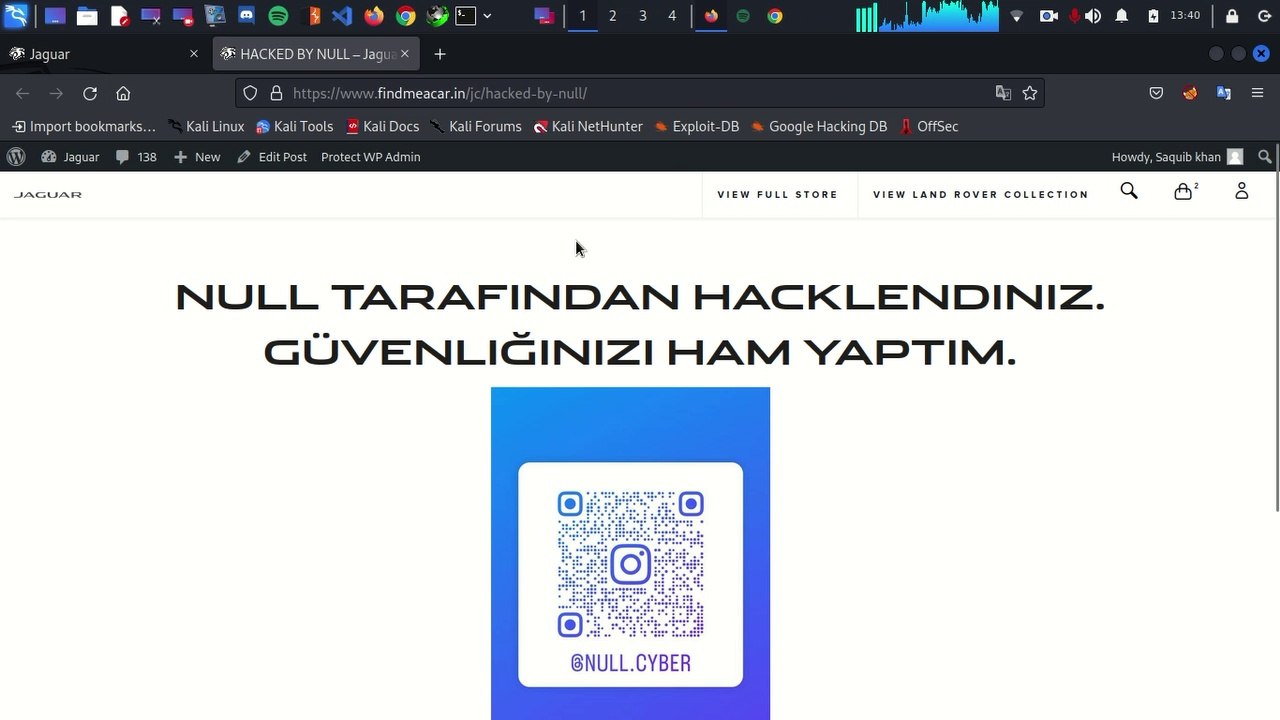View site security padlock info
This screenshot has height=720, width=1280.
pos(275,93)
